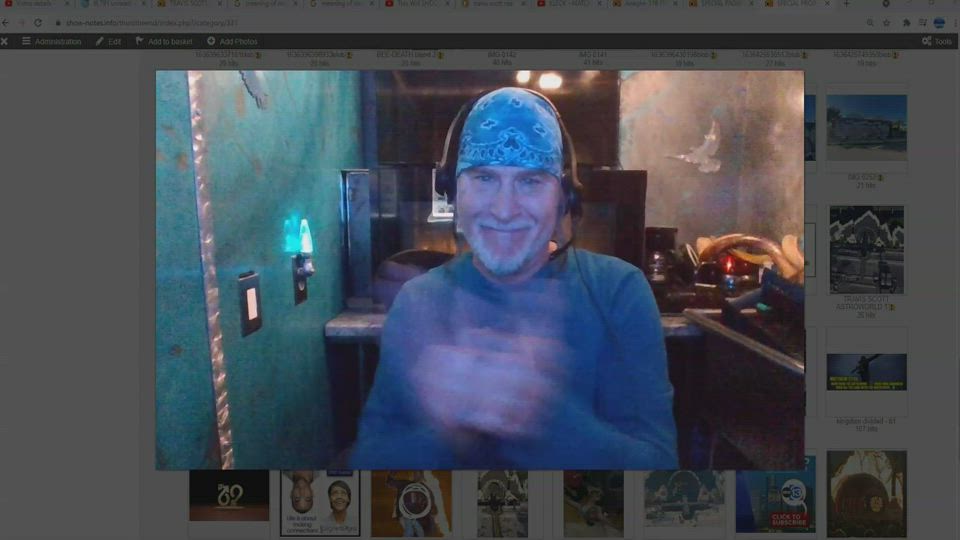Close the admin toolbar X icon
This screenshot has width=960, height=540.
pos(5,41)
